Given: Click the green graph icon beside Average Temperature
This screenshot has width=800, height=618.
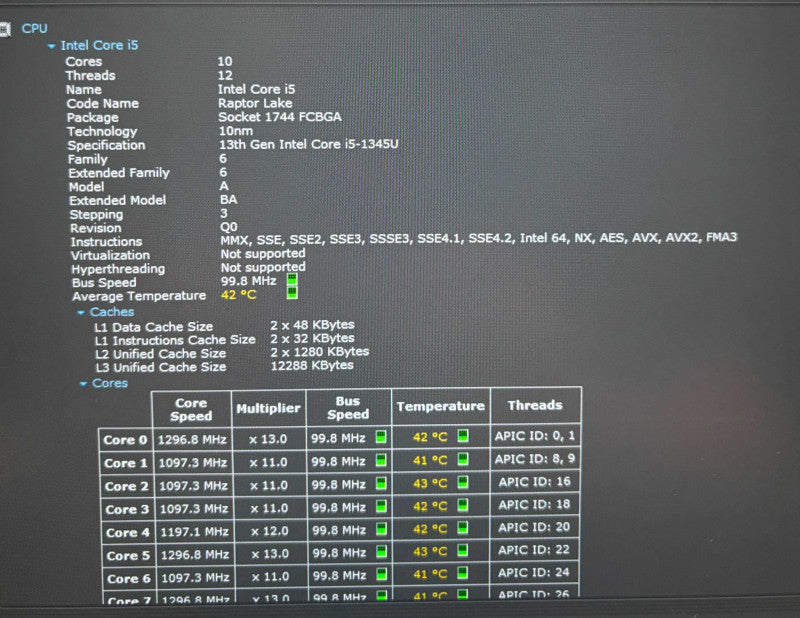Looking at the screenshot, I should 292,293.
